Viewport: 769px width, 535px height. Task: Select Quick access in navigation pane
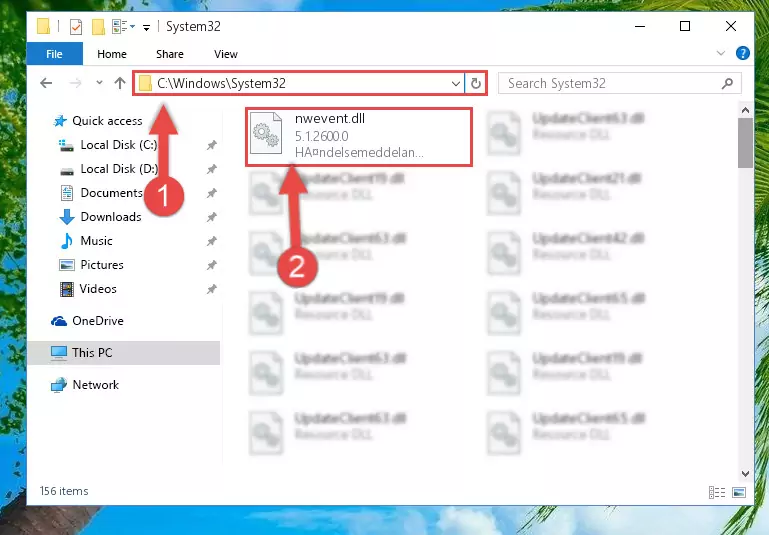[x=98, y=121]
